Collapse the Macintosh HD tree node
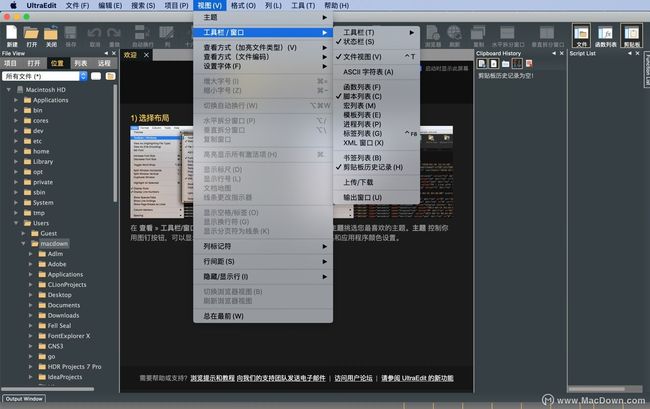Screen dimensions: 650x409 9,90
